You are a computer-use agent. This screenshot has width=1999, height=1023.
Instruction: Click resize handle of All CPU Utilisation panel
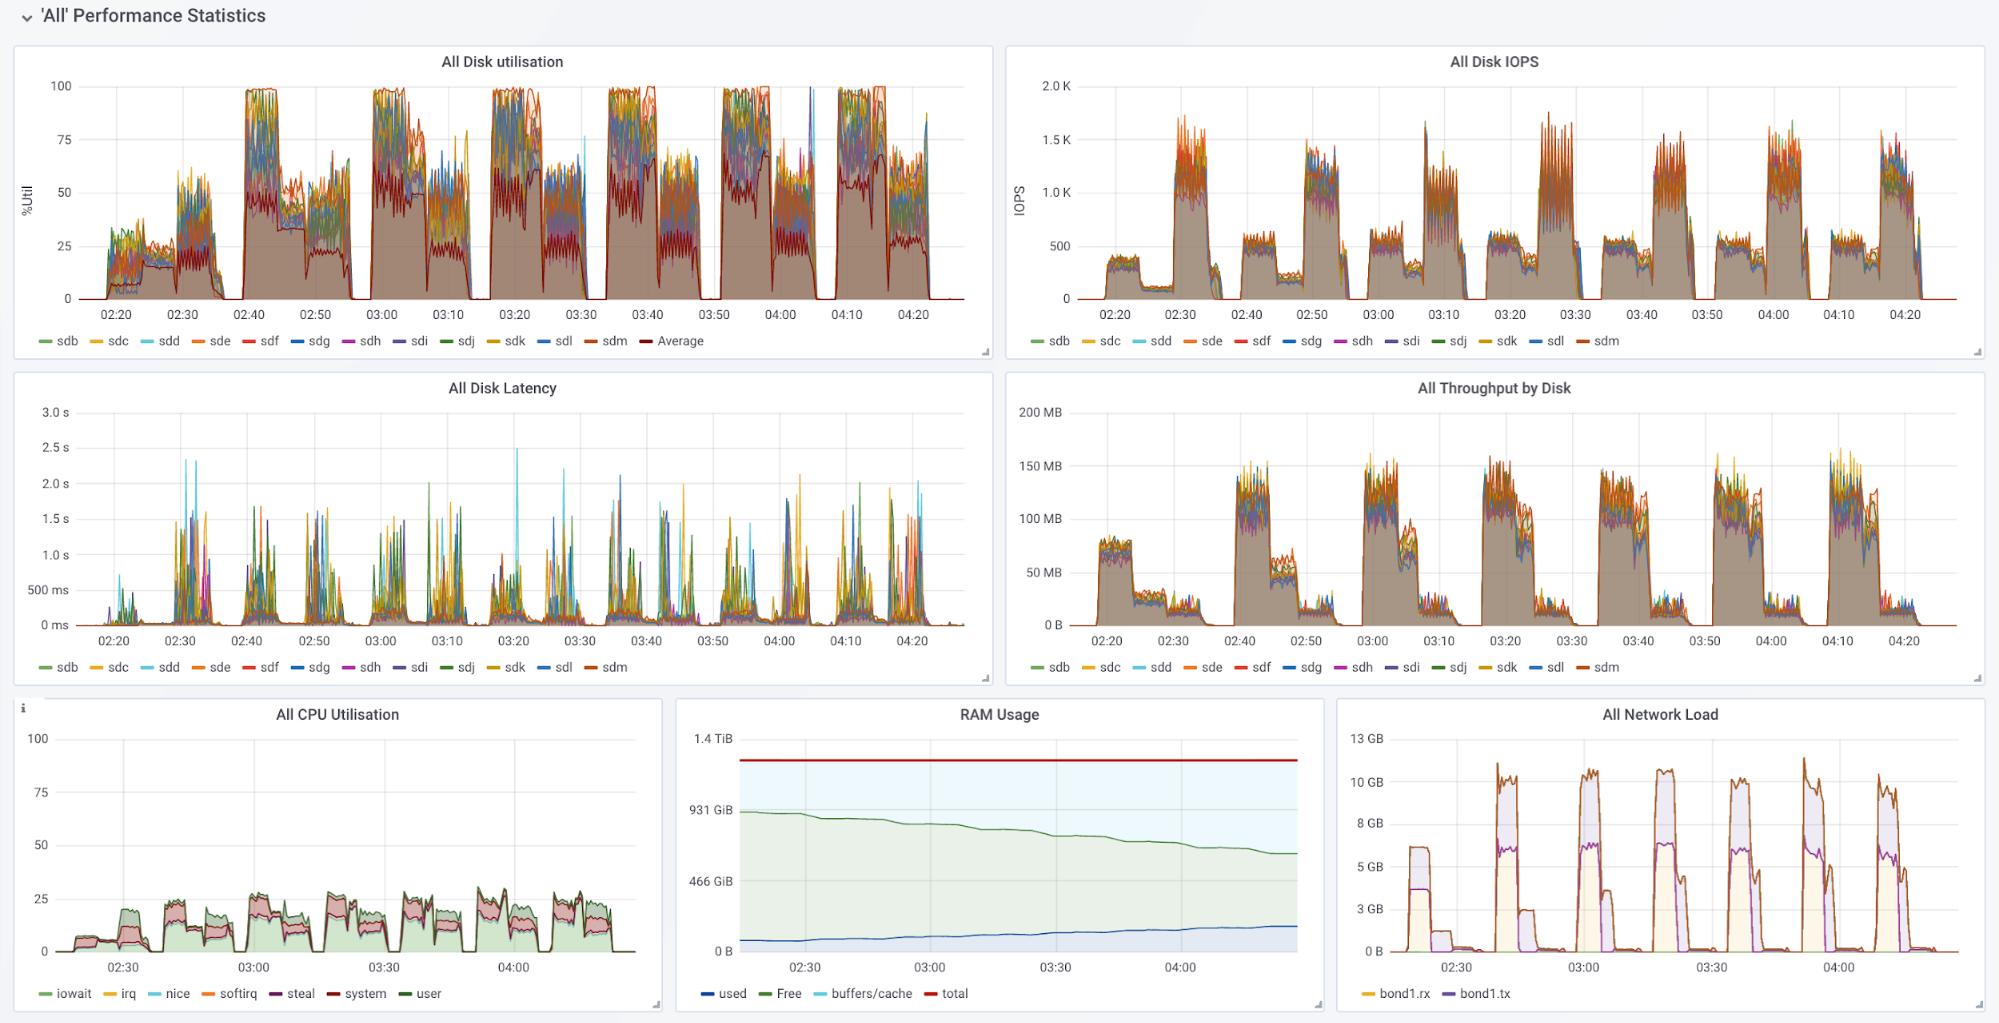pos(655,1004)
